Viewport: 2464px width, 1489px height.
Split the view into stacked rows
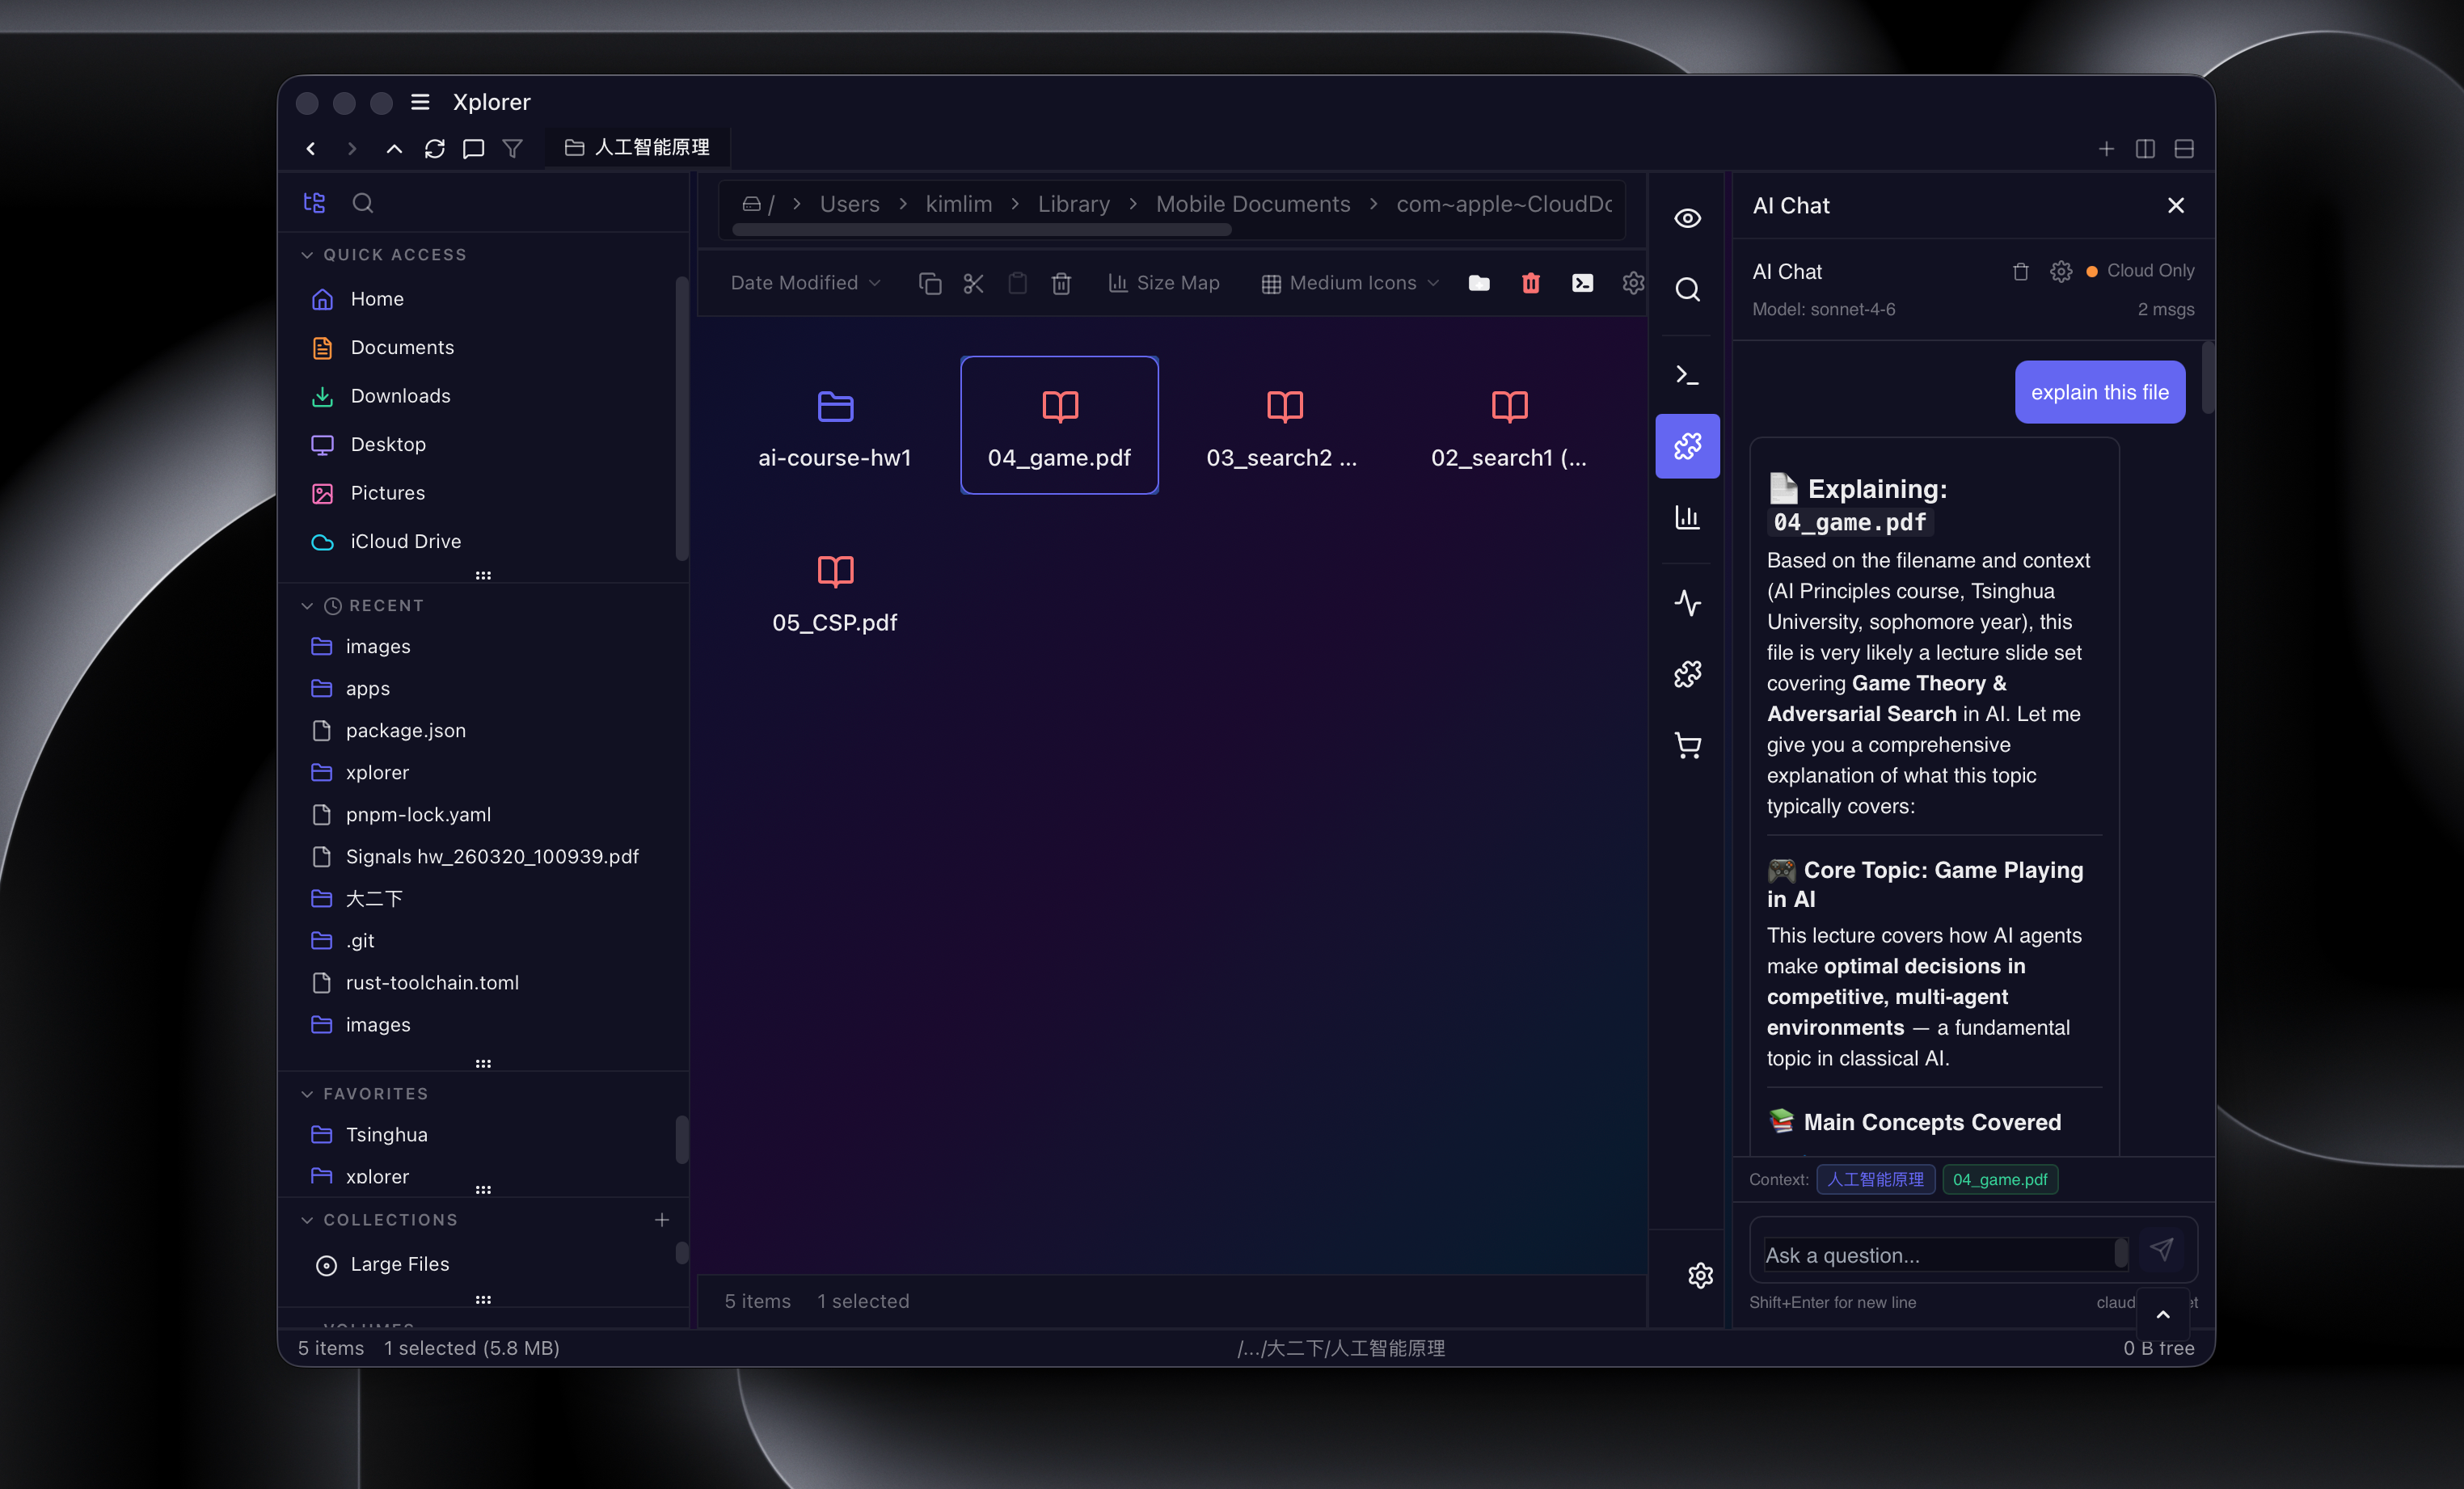[2184, 148]
